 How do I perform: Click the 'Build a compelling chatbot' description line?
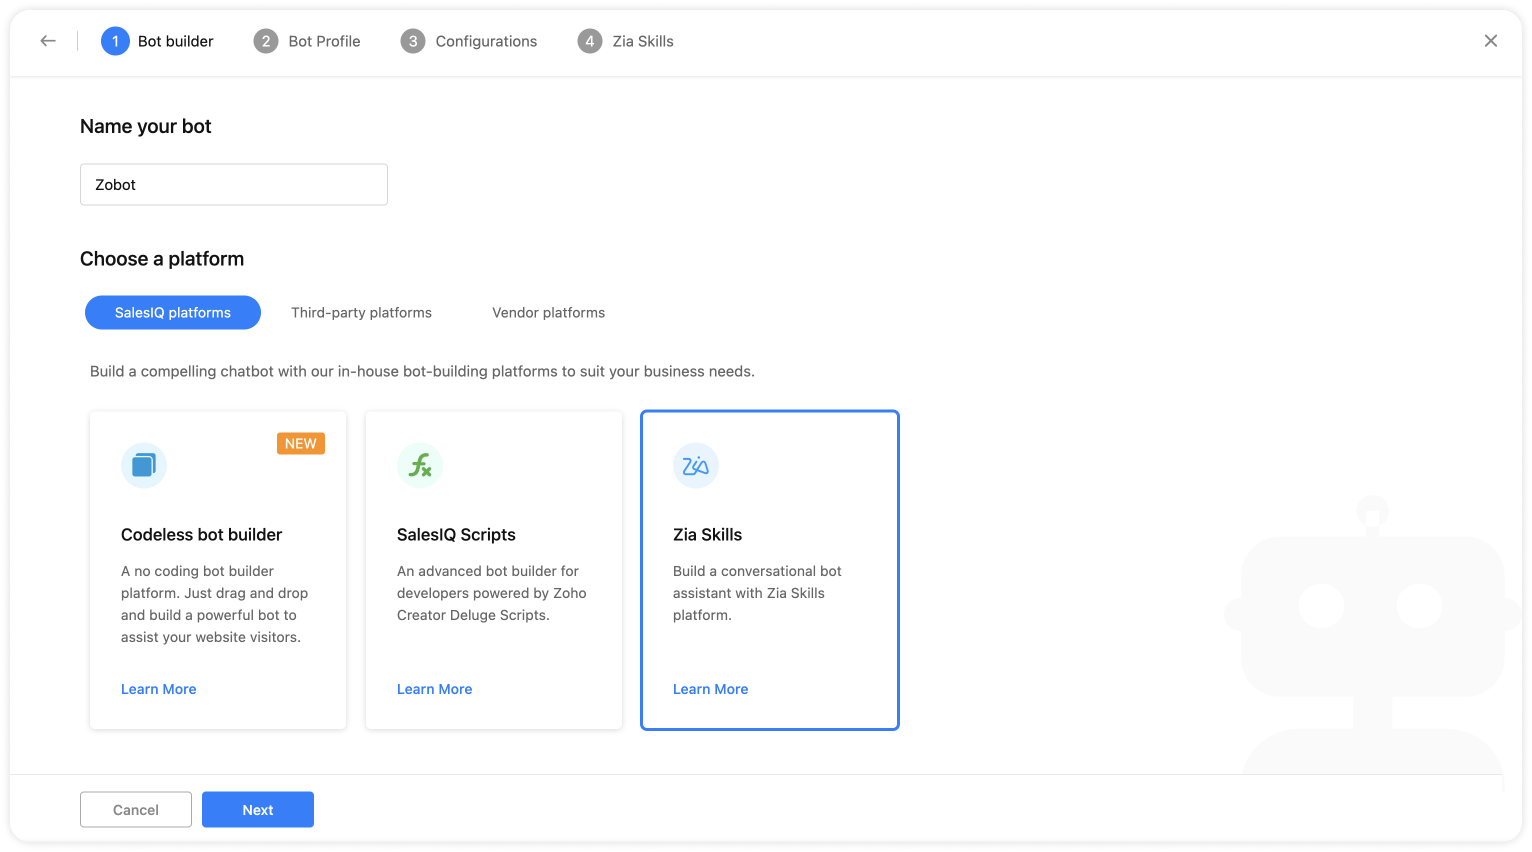click(422, 372)
